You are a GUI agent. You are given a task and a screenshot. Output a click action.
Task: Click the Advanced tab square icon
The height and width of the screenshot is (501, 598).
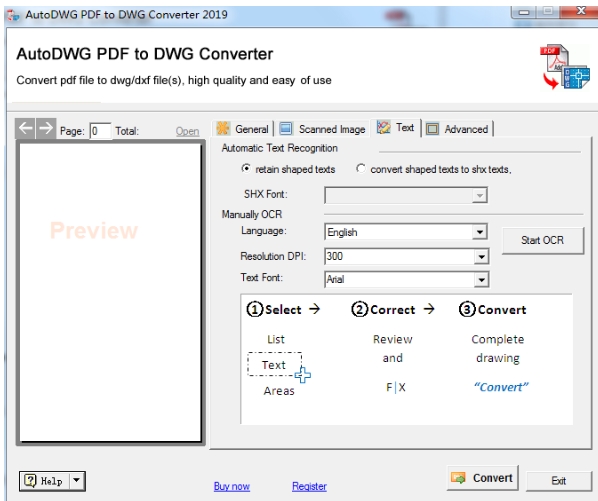(x=432, y=129)
